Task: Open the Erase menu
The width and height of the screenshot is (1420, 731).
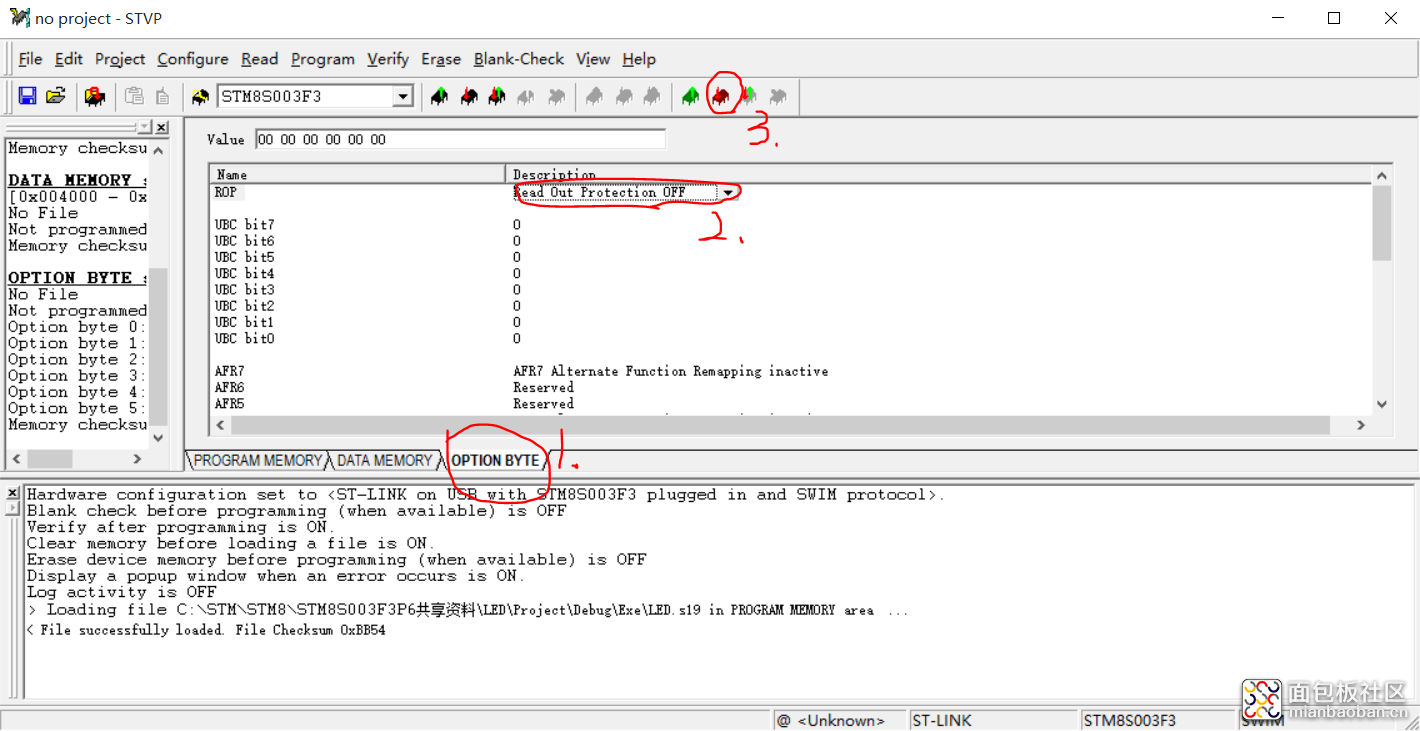Action: pos(441,59)
